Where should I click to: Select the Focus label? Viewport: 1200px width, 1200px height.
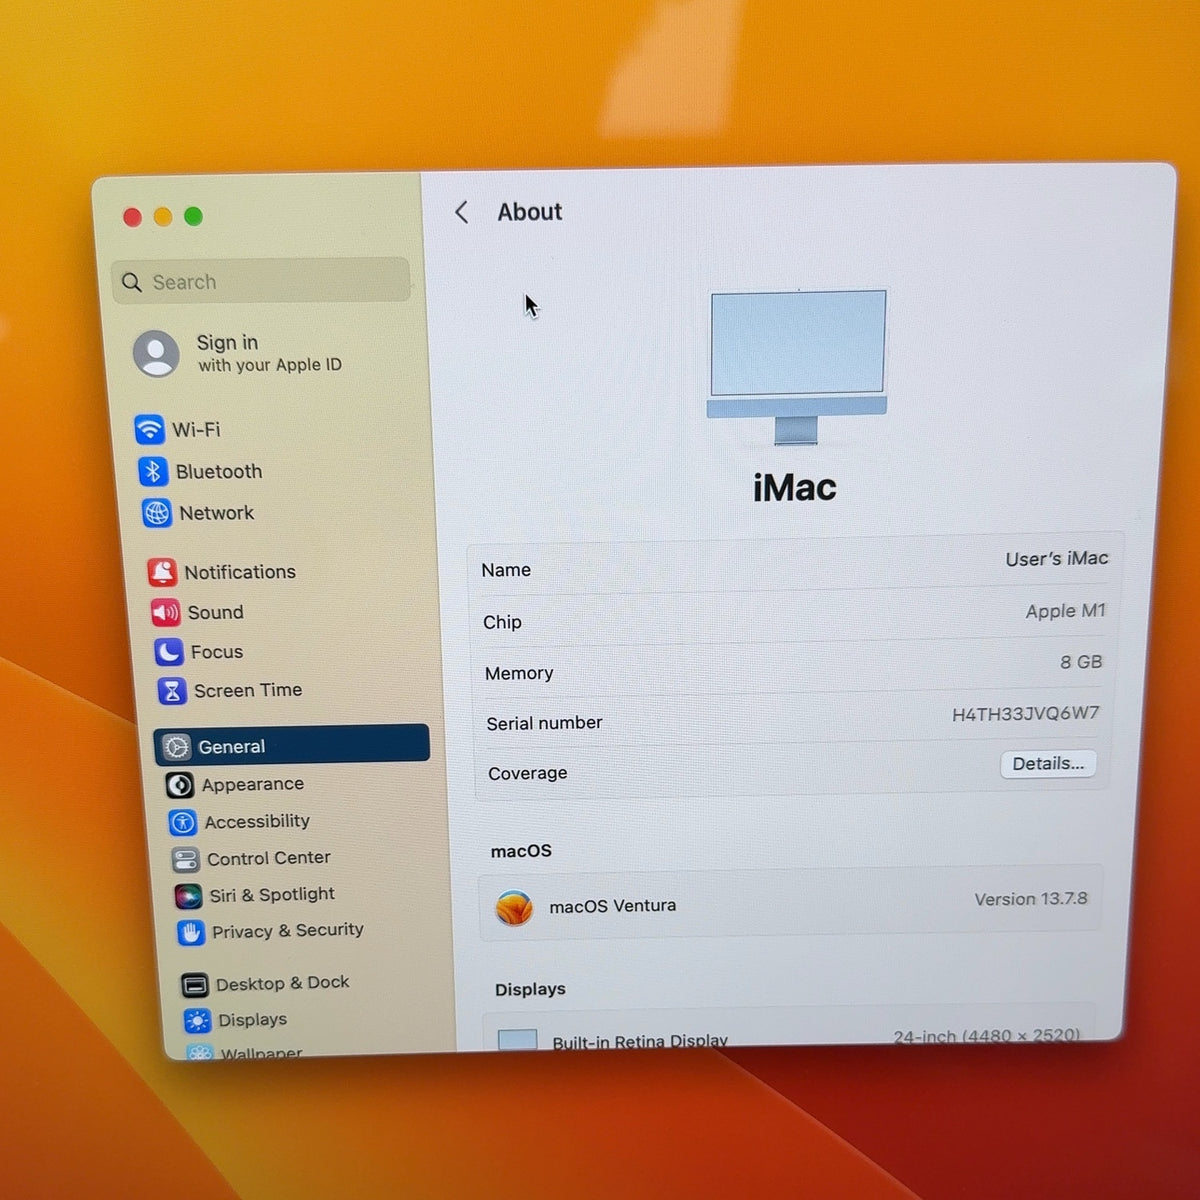[x=217, y=652]
